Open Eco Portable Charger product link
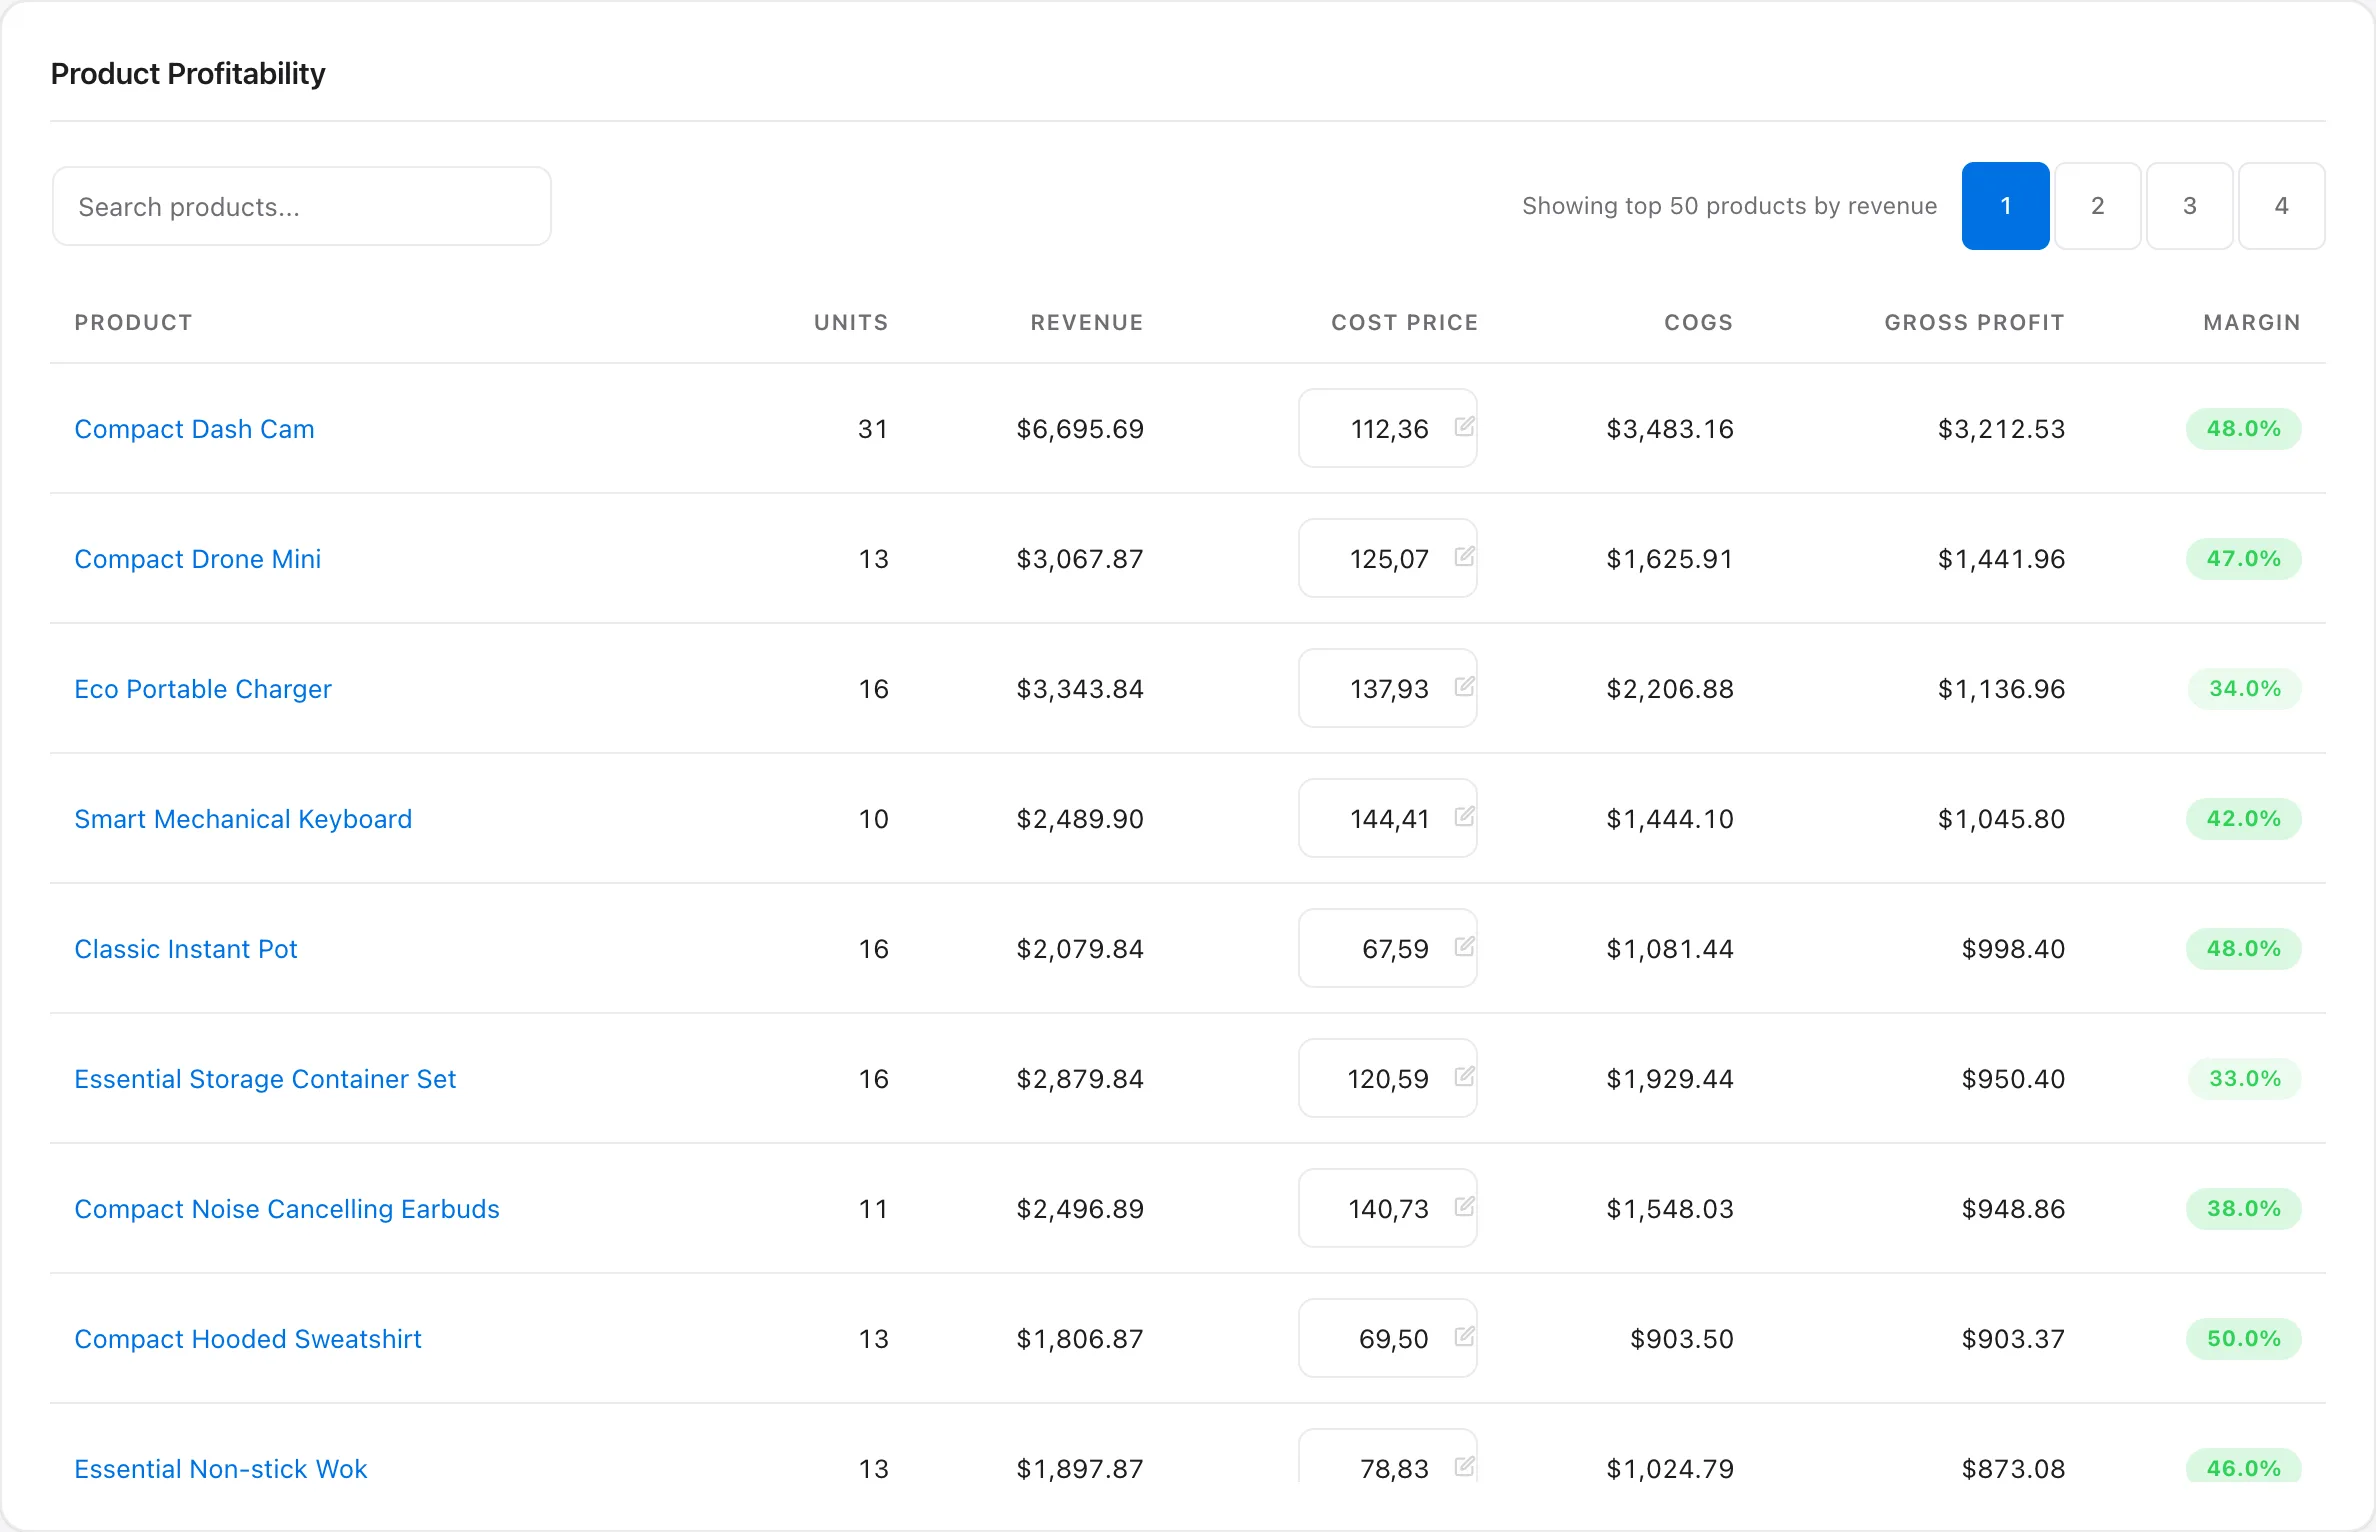Image resolution: width=2376 pixels, height=1532 pixels. (x=202, y=689)
